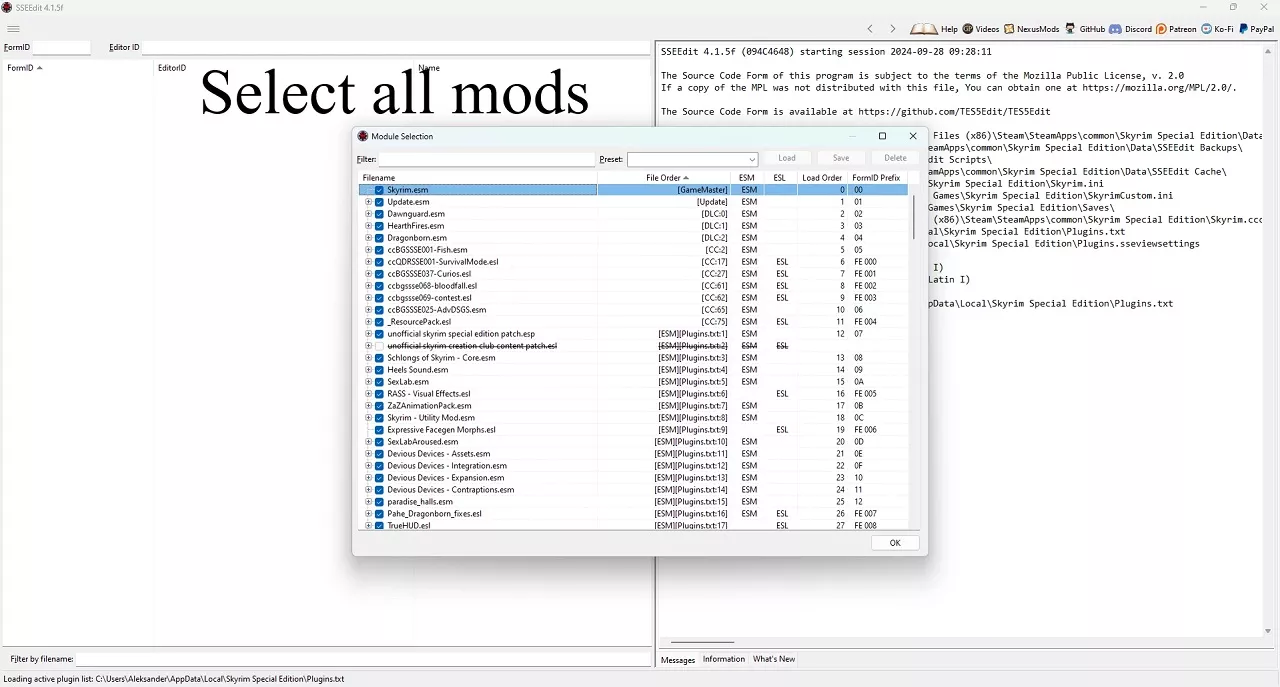
Task: Sort by the File Order column header
Action: coord(664,178)
